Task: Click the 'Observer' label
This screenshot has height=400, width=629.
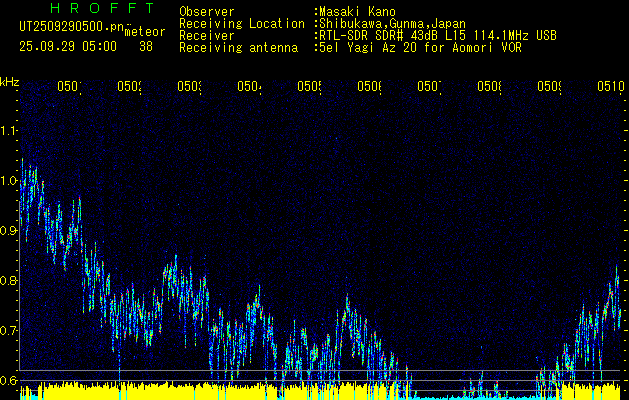Action: tap(207, 12)
